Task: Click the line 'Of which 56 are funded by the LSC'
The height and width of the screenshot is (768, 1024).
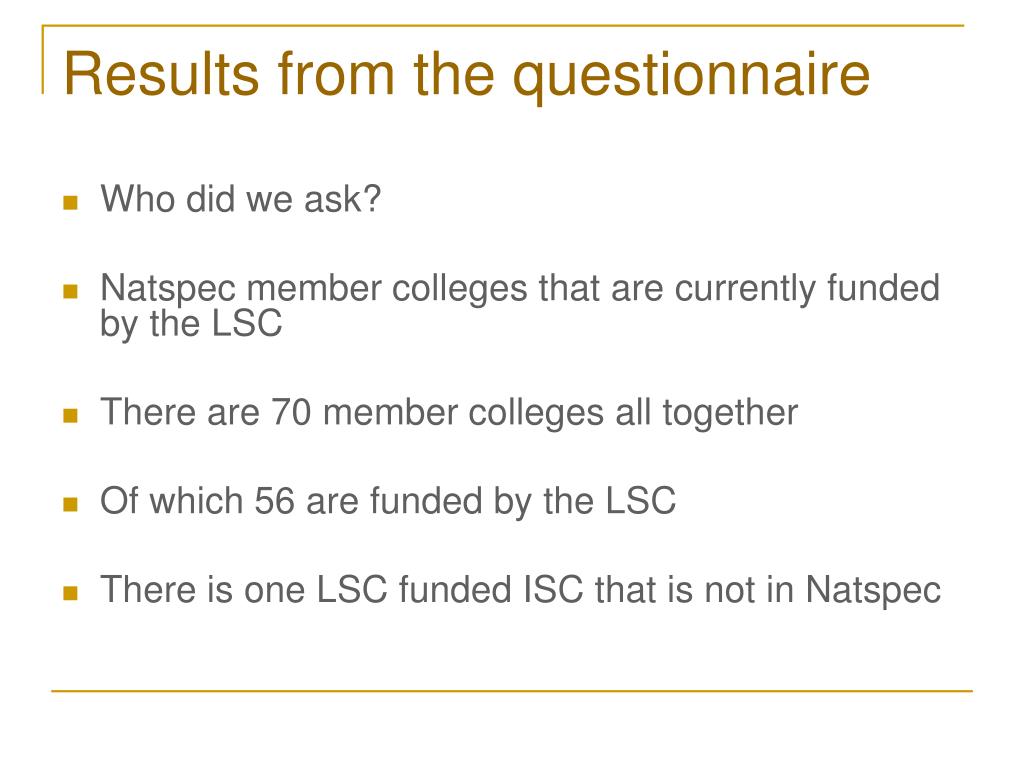Action: pyautogui.click(x=388, y=502)
